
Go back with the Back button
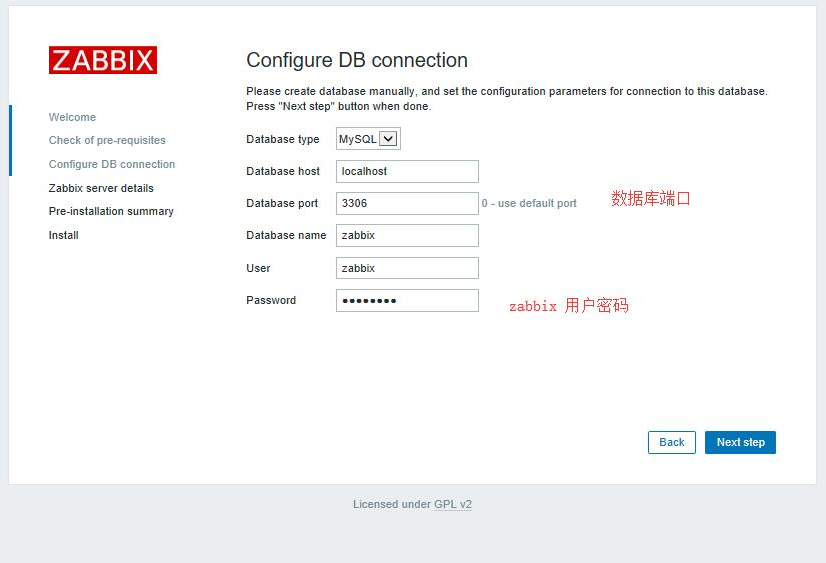tap(672, 442)
